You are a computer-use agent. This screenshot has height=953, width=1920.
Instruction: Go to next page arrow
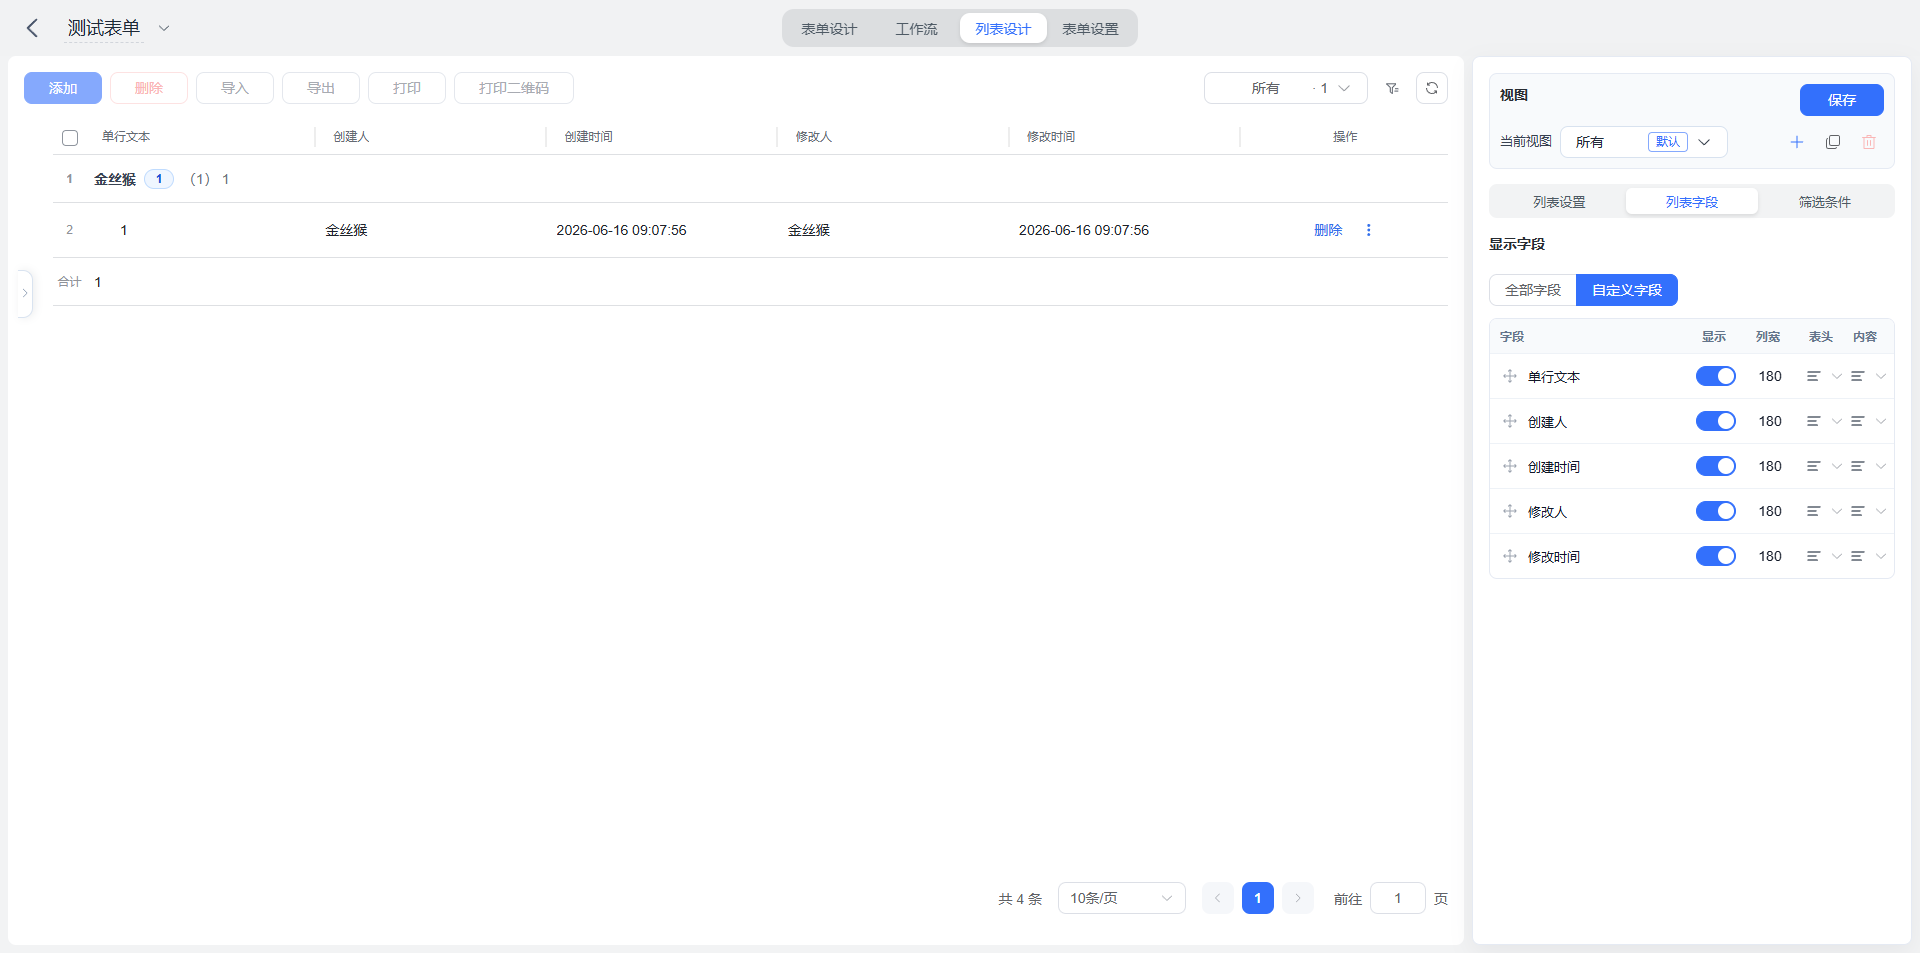coord(1298,898)
